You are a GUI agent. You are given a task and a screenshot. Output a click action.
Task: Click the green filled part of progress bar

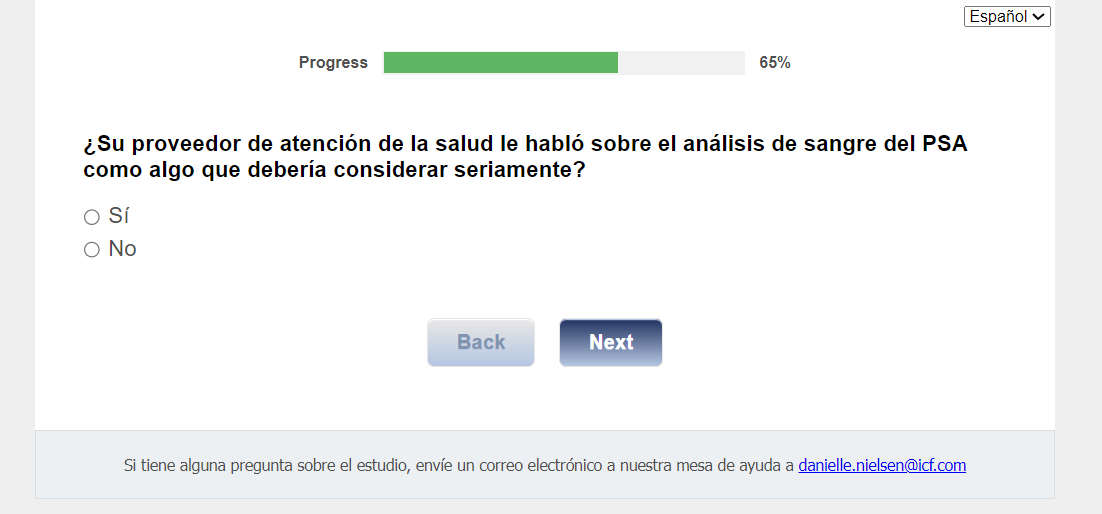click(500, 63)
